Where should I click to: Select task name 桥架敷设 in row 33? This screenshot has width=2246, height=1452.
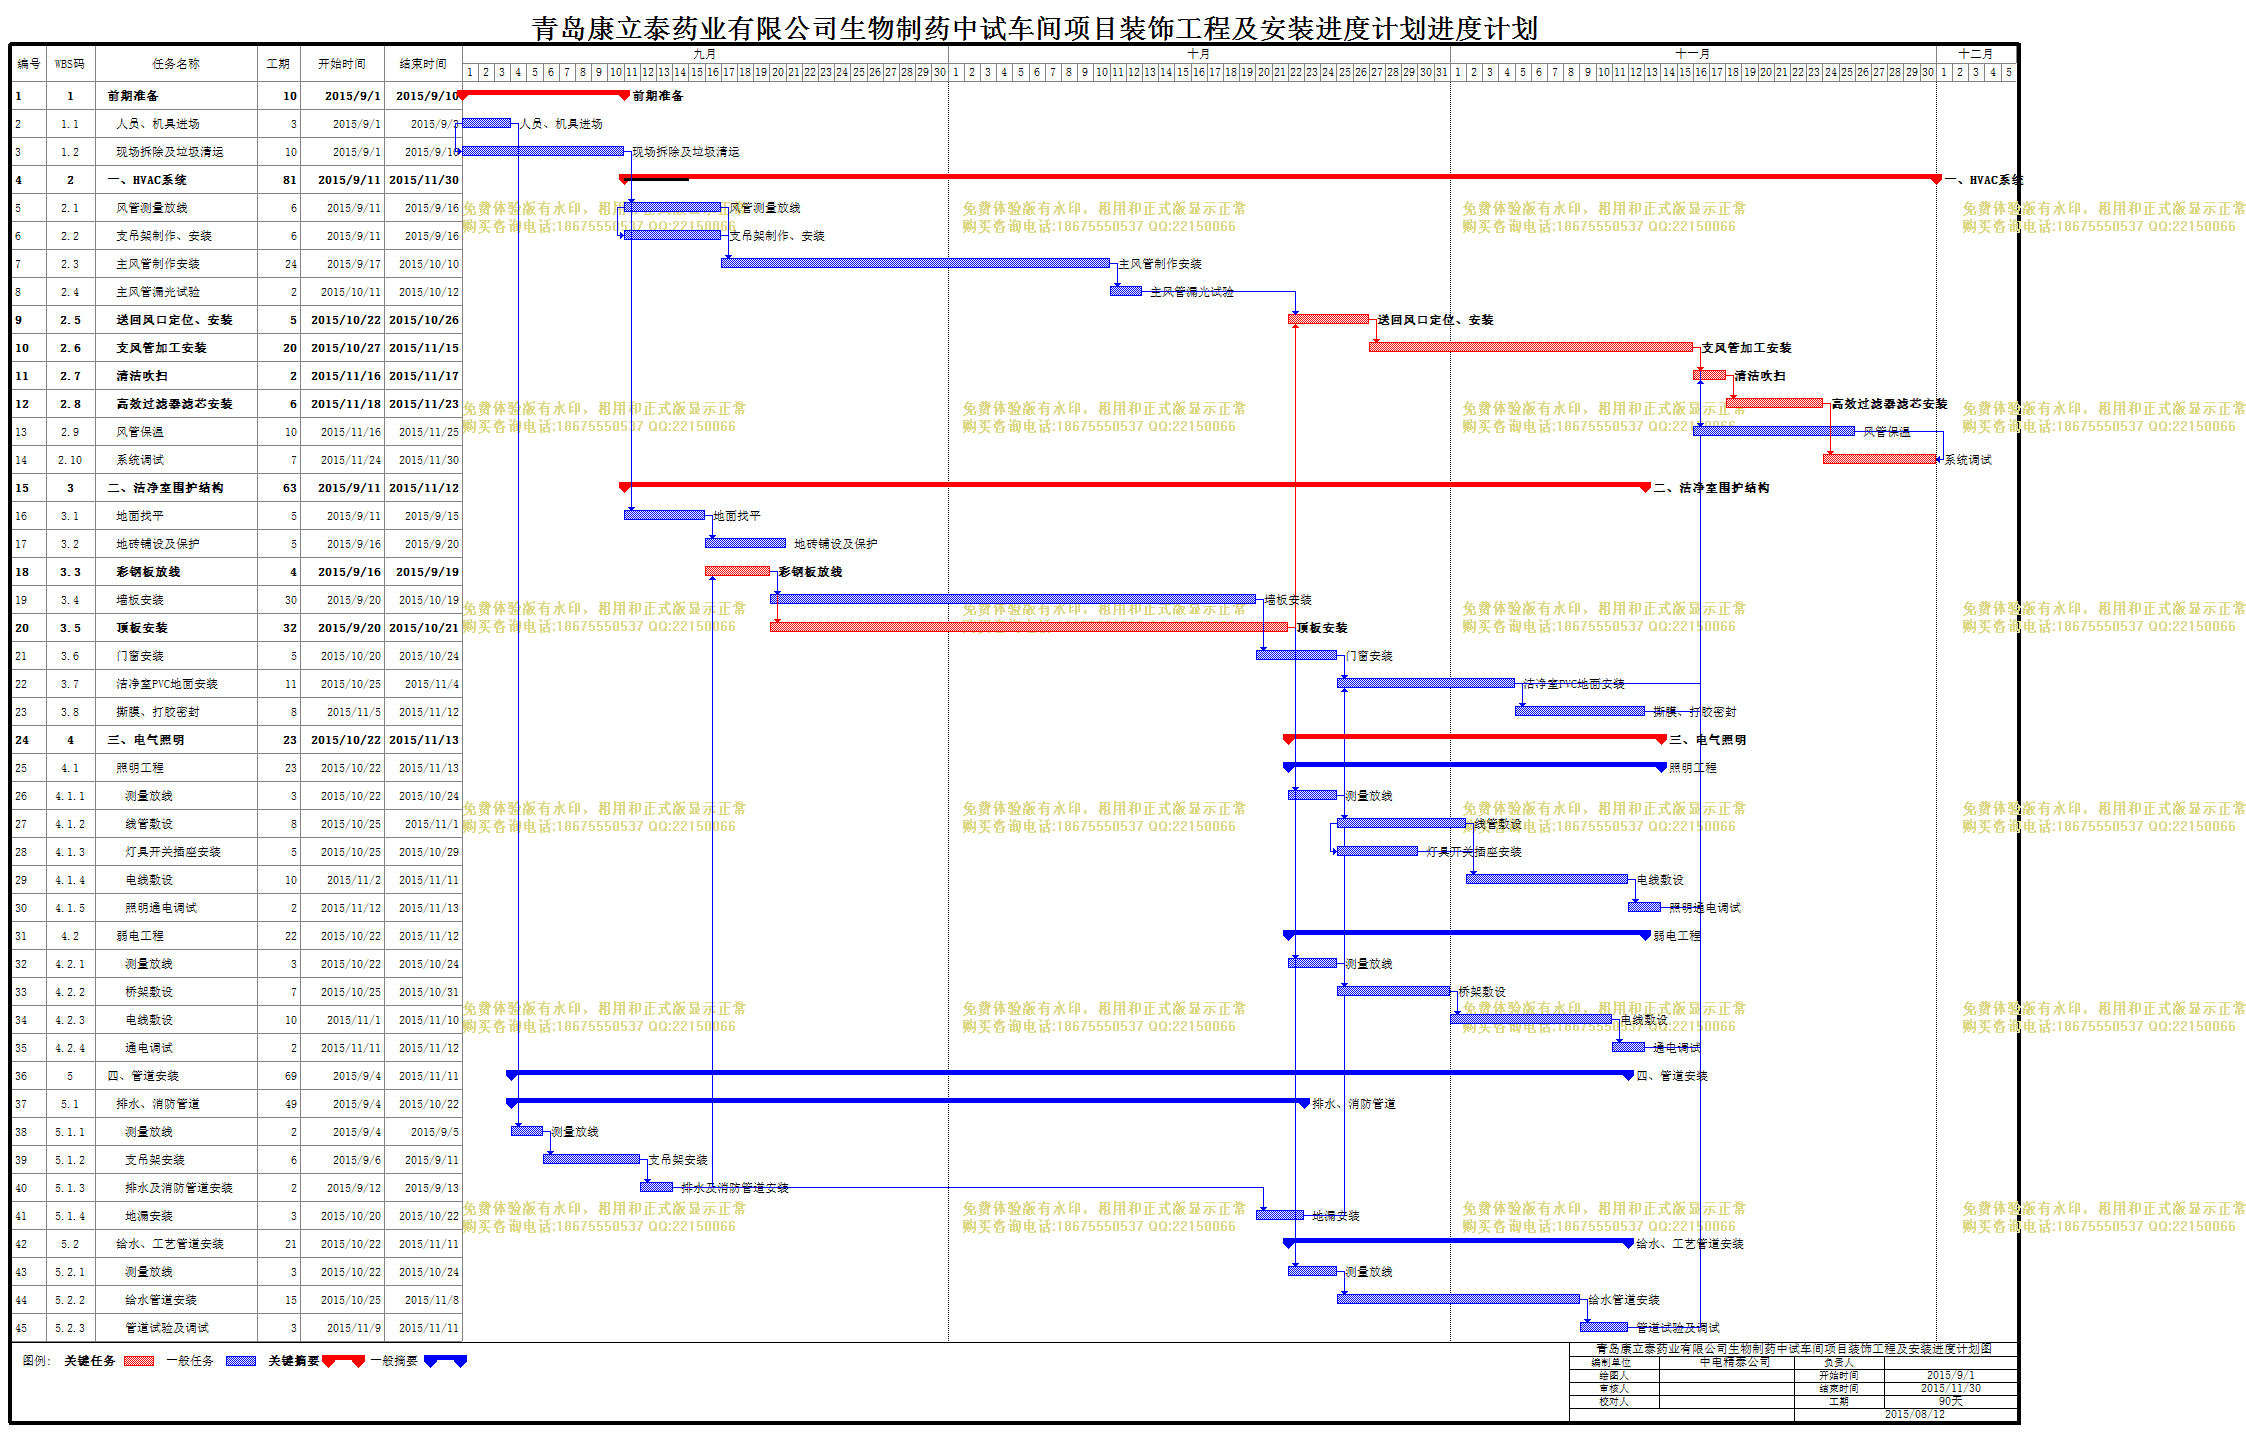[149, 992]
